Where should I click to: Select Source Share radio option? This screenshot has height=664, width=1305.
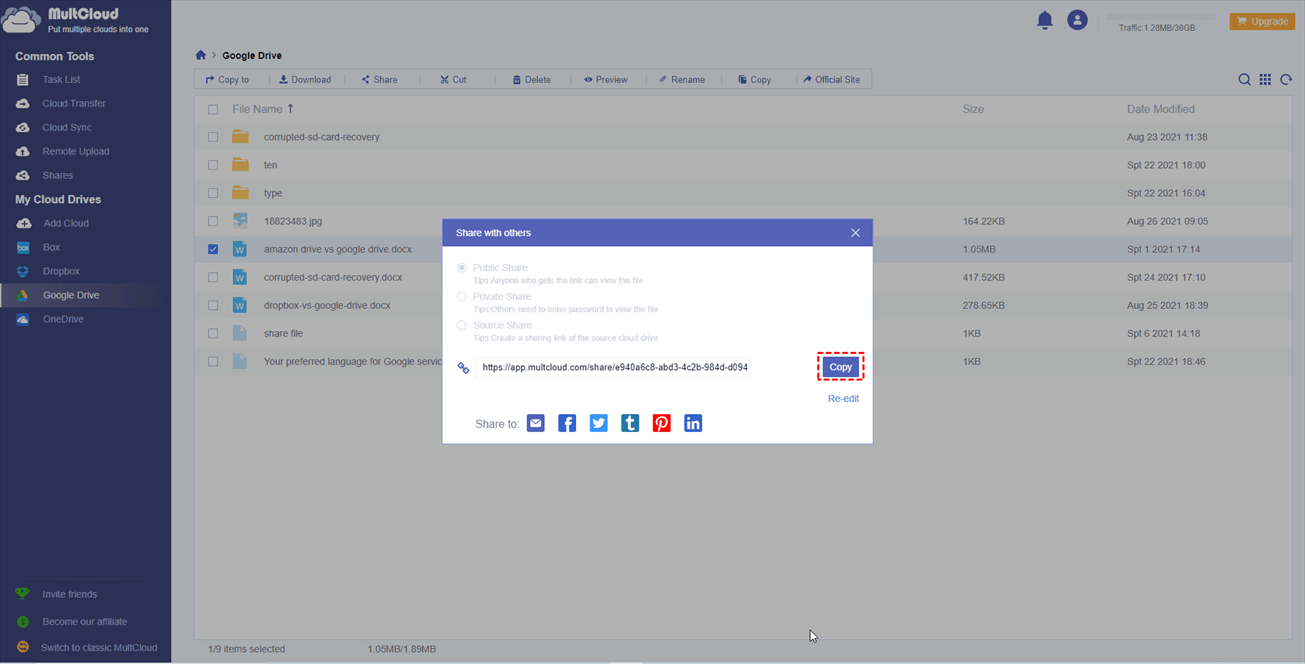461,325
